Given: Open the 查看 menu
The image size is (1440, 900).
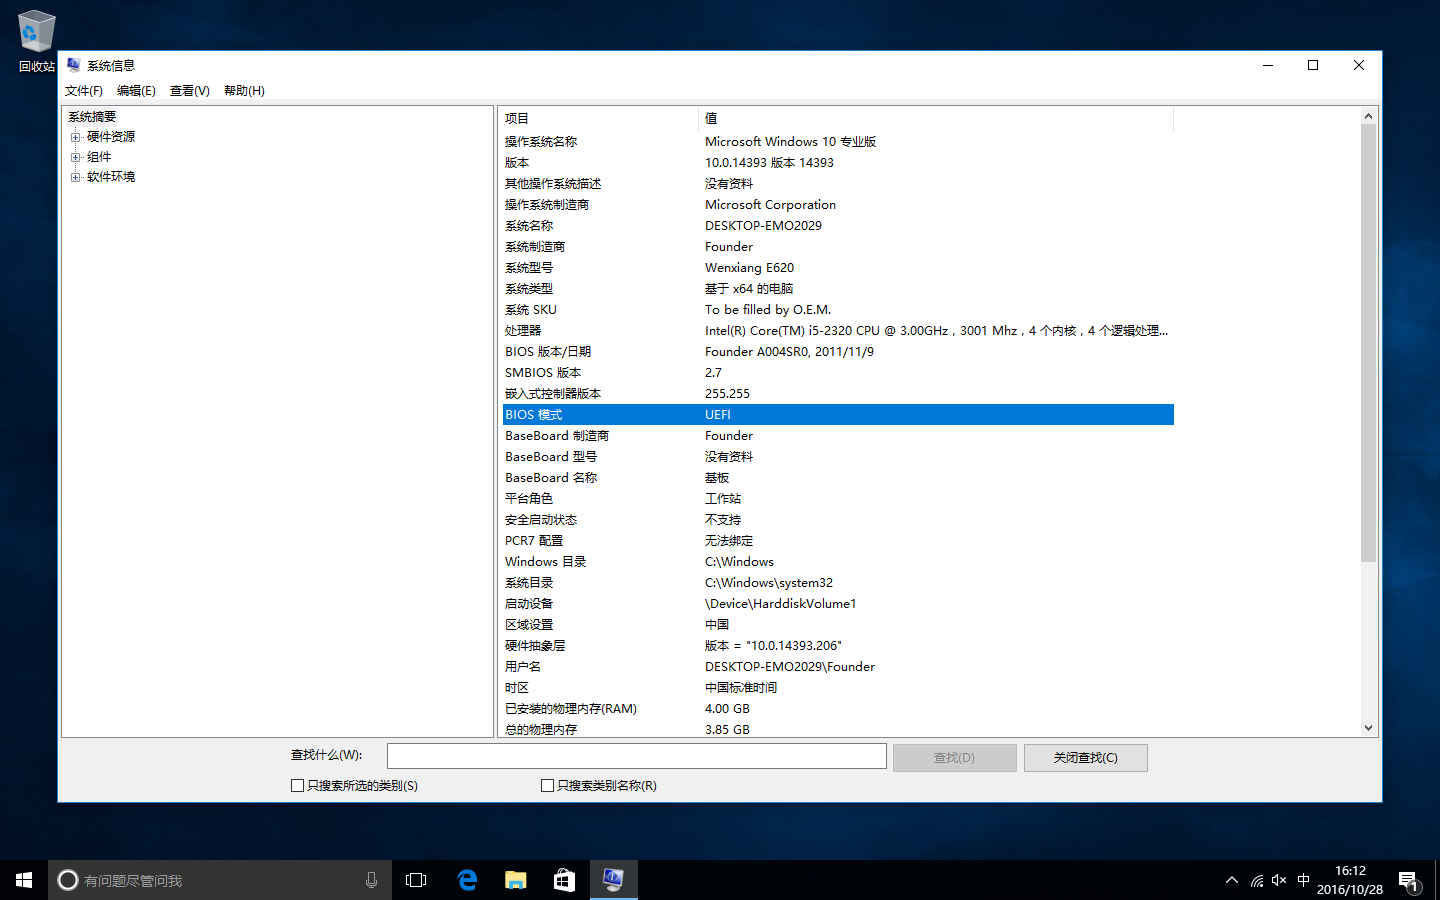Looking at the screenshot, I should coord(188,90).
